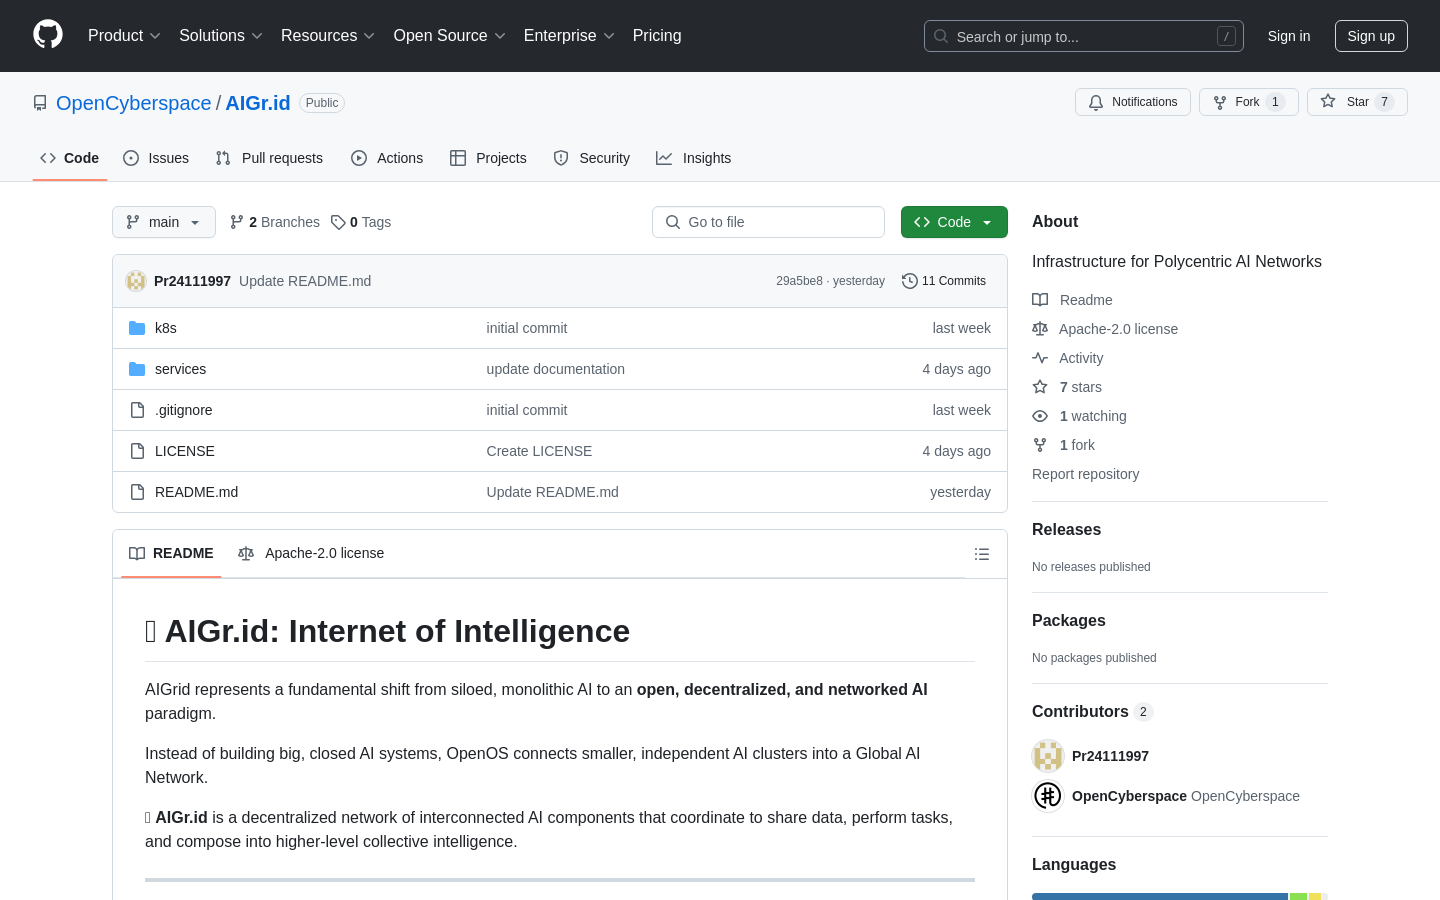Click inside the Go to file field
This screenshot has height=900, width=1440.
coord(768,222)
